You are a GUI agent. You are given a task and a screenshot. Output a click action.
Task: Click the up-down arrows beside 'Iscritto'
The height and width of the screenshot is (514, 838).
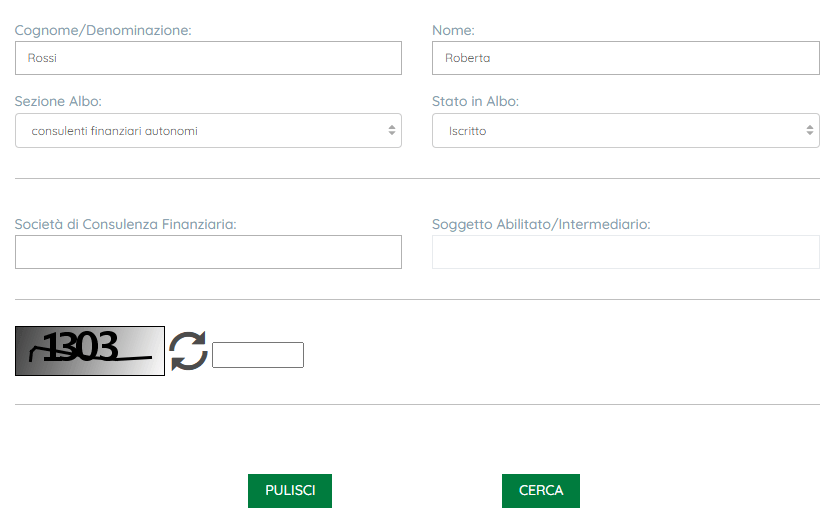point(810,131)
